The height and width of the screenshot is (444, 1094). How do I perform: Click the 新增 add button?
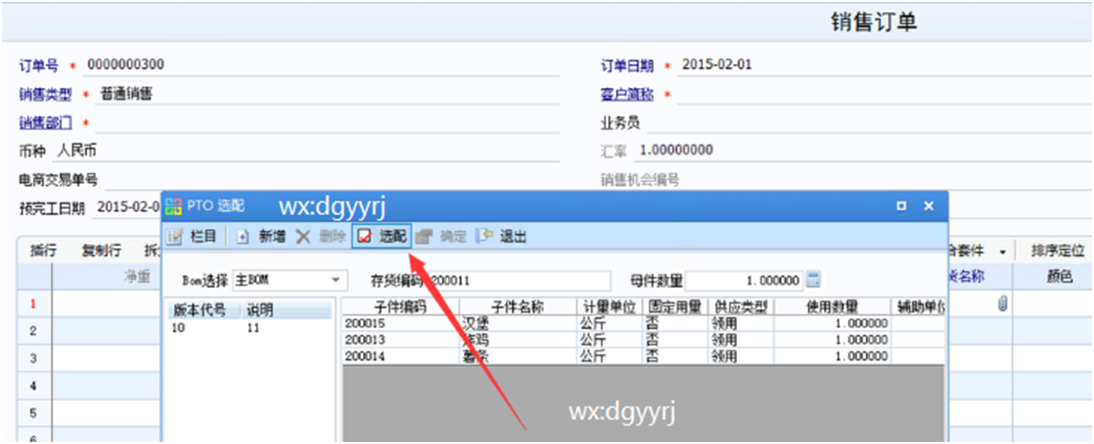pos(262,237)
